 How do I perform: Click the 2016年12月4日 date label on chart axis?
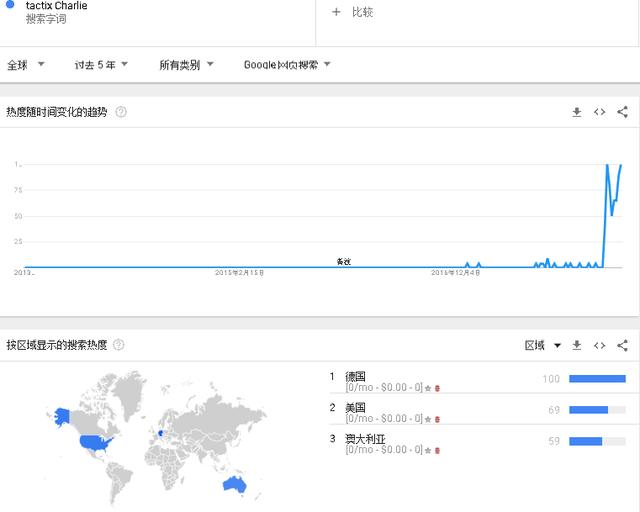pos(456,272)
